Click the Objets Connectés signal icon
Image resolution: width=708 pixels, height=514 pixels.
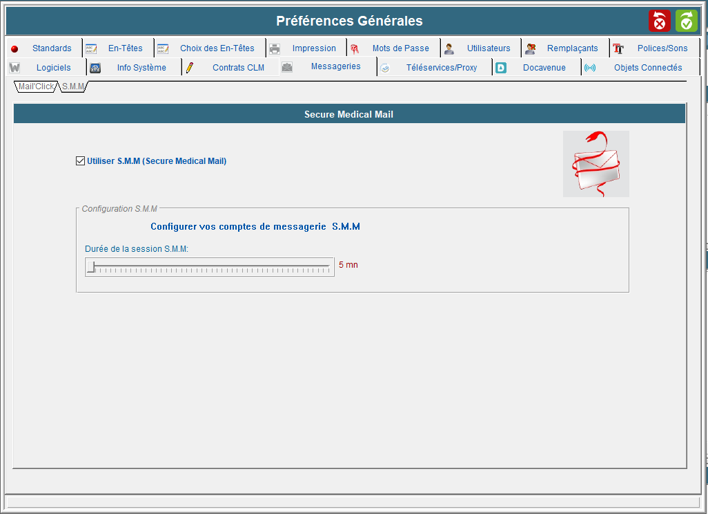click(589, 68)
